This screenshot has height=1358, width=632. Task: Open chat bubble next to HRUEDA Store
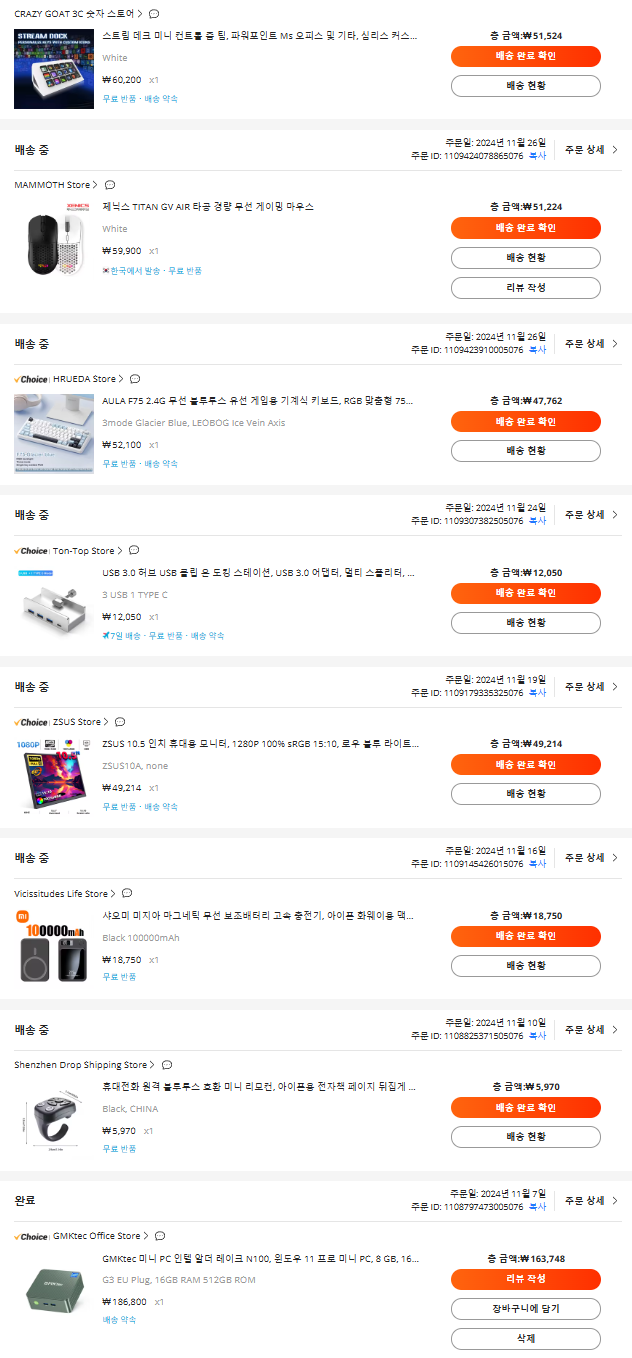(135, 379)
